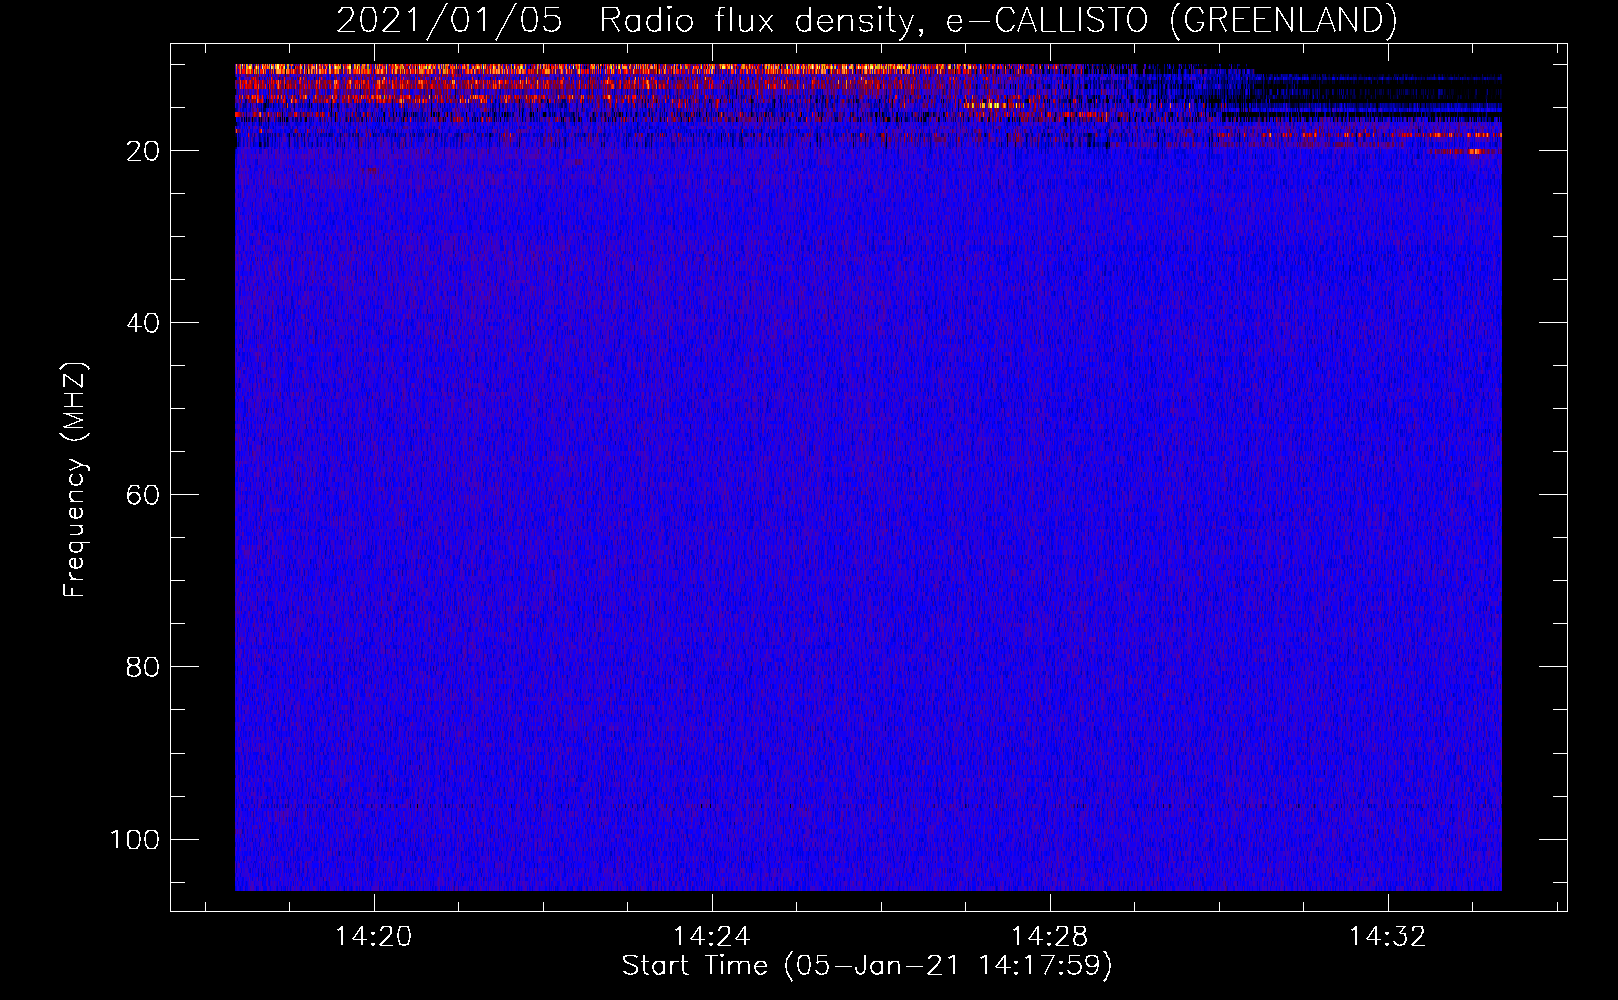Click the 14:20 time axis label
The height and width of the screenshot is (1000, 1618).
(x=373, y=937)
